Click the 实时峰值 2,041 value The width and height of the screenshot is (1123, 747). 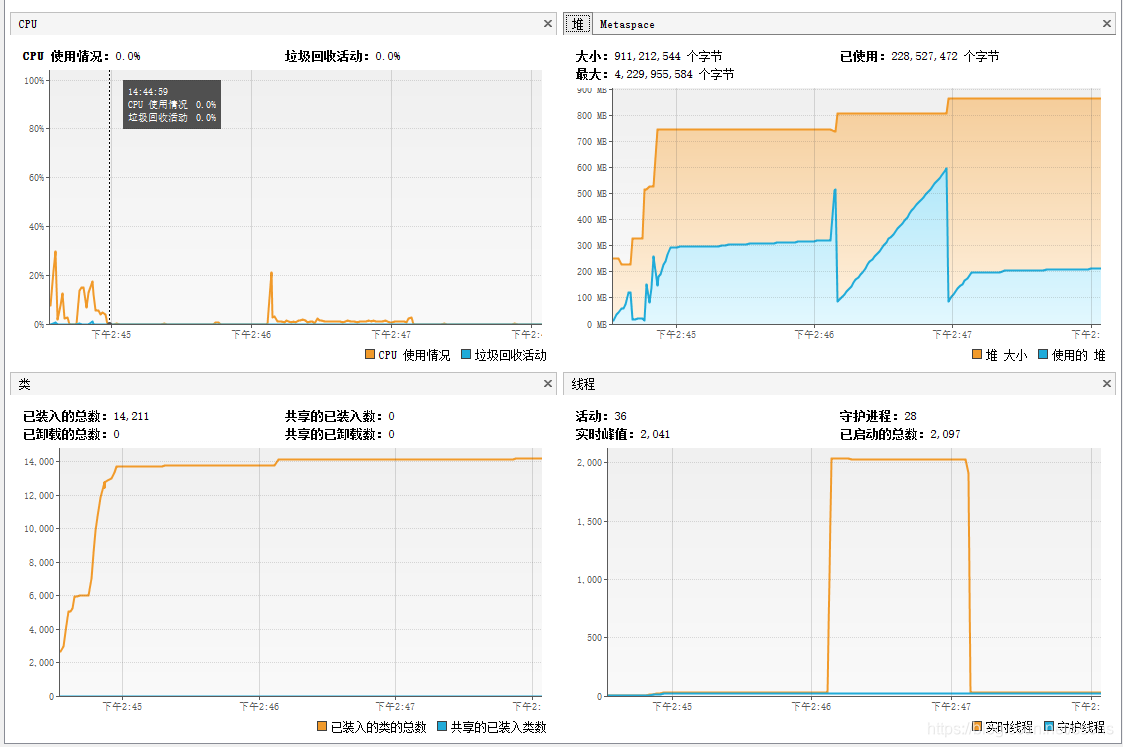point(655,434)
